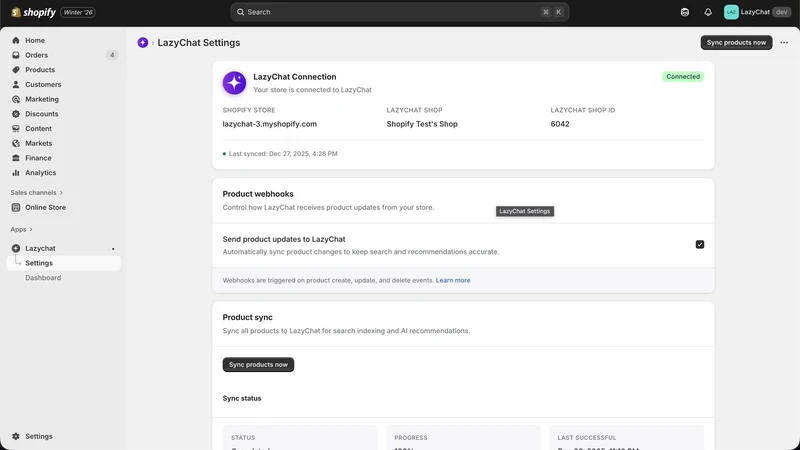Click the Lazychat app icon in sidebar
800x450 pixels.
coord(16,248)
